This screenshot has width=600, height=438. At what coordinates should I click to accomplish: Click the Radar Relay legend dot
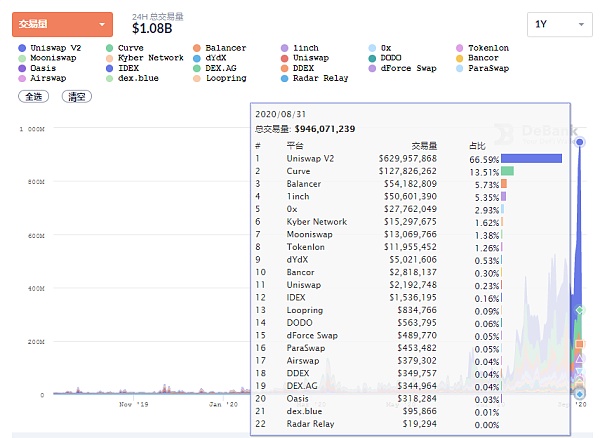tap(285, 77)
